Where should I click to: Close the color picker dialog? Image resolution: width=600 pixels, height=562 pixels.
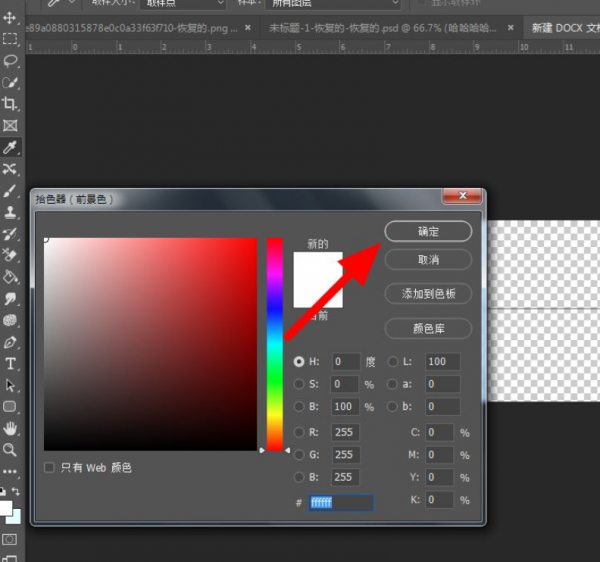tap(462, 196)
